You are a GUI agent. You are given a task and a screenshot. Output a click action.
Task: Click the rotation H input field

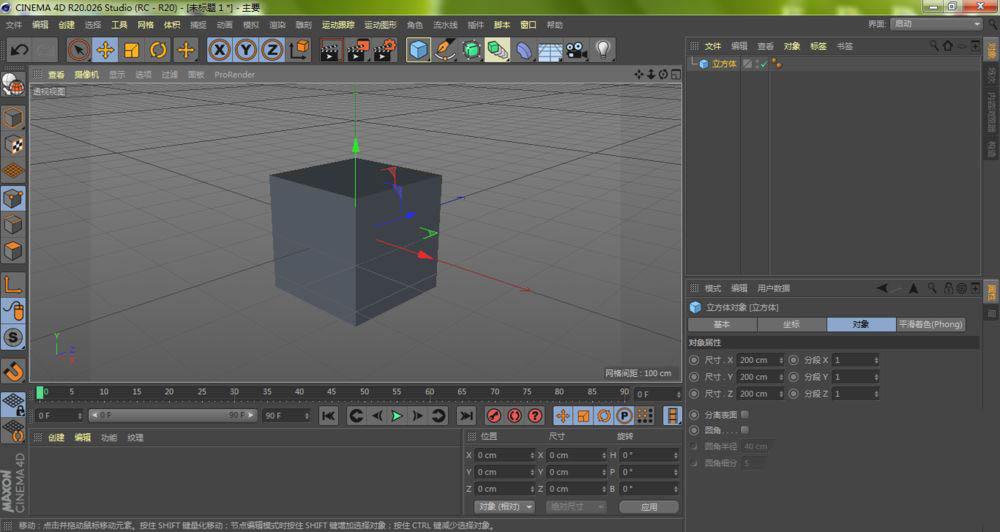[649, 455]
